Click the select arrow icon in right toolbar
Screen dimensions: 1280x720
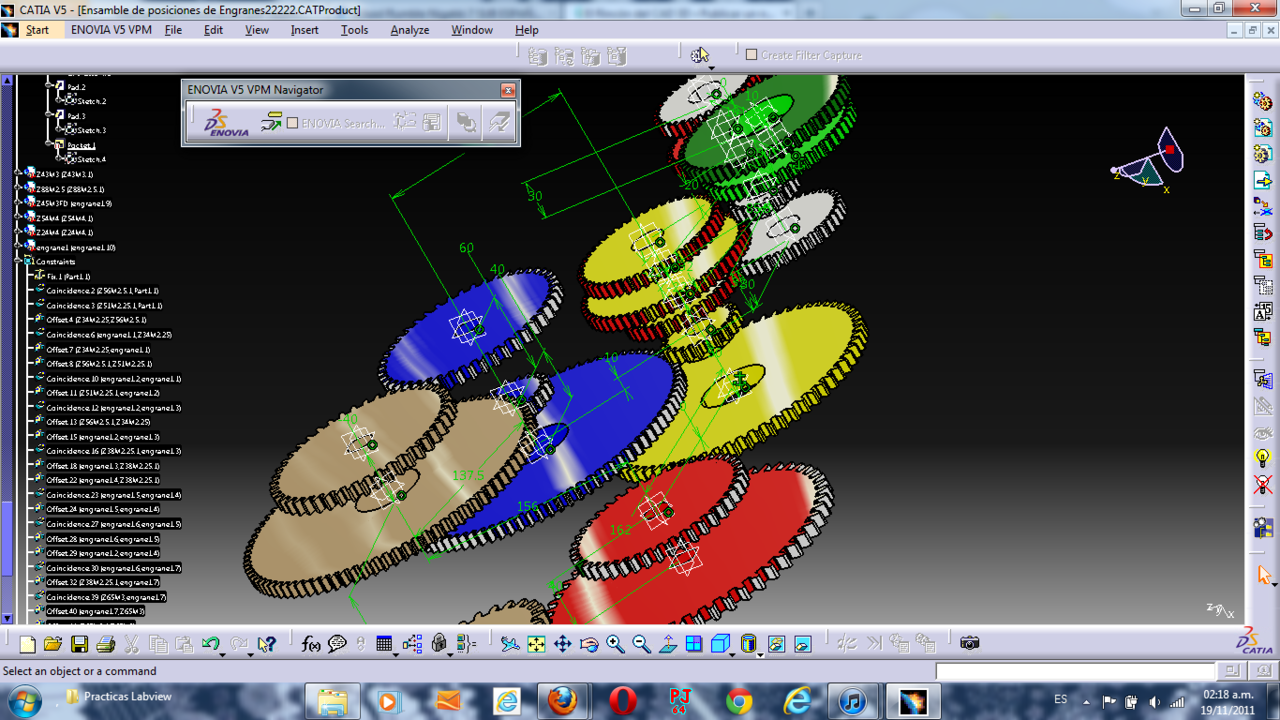tap(1263, 575)
